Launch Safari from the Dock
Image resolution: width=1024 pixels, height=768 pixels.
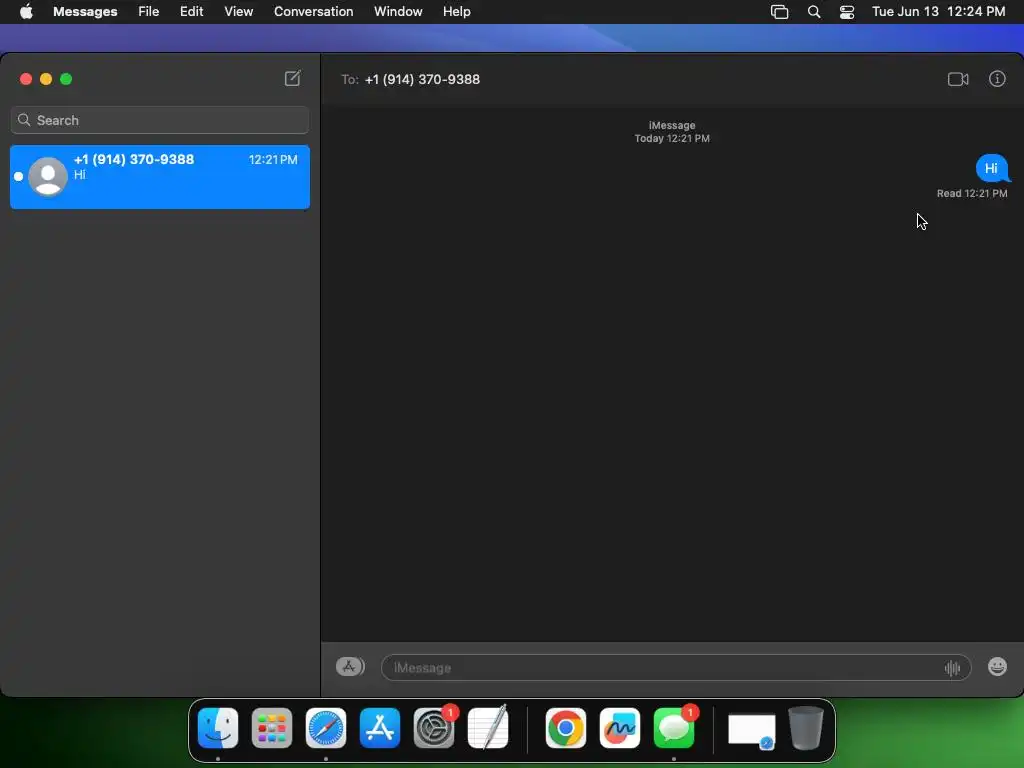tap(326, 728)
